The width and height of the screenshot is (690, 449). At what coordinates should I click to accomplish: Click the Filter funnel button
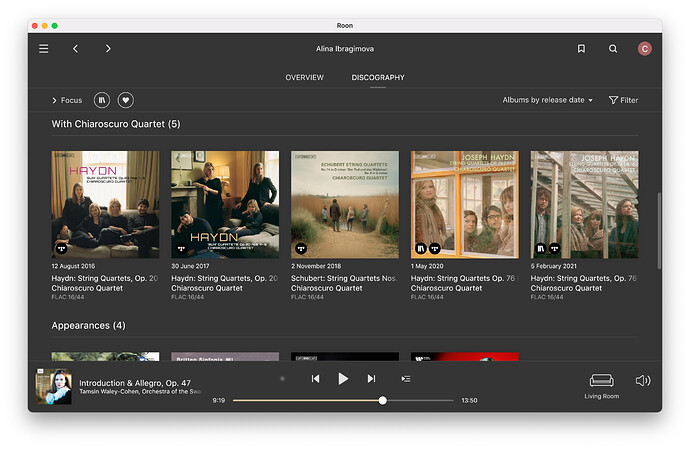[623, 100]
